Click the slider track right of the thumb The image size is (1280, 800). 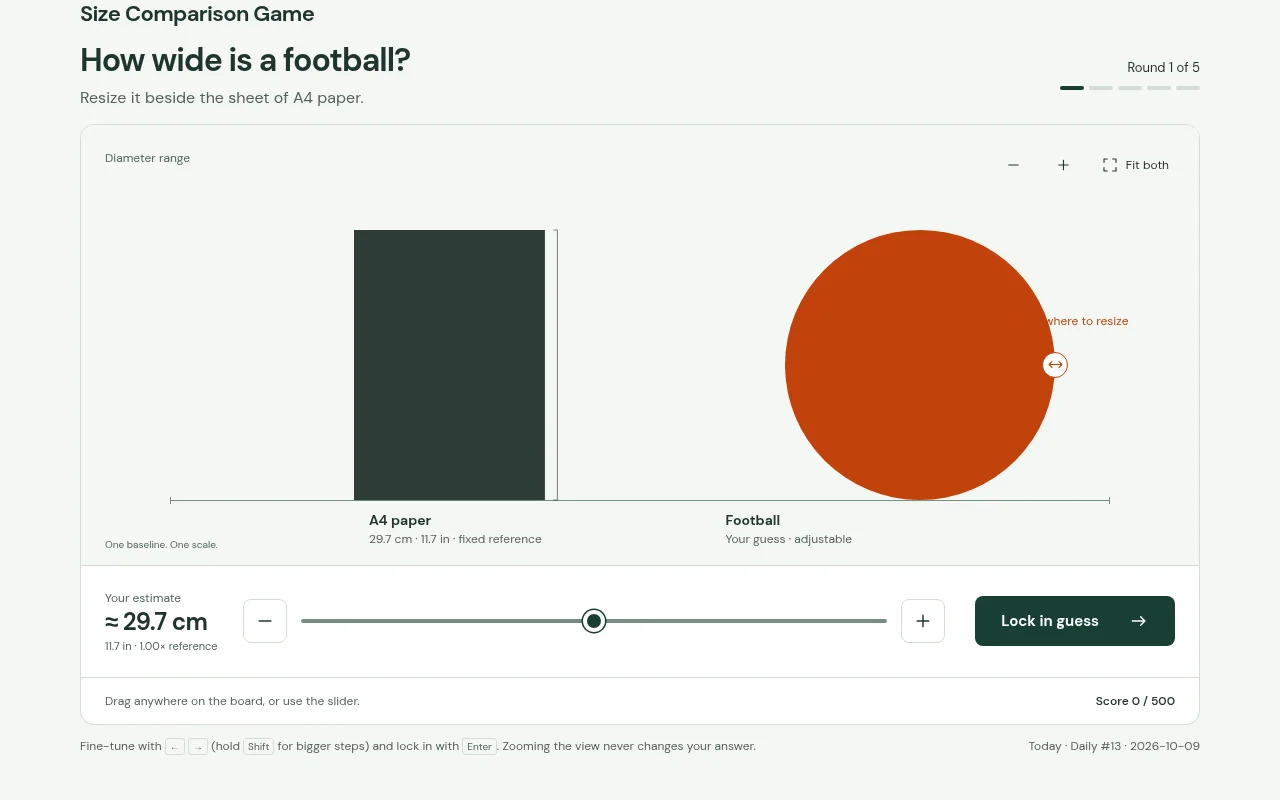click(x=746, y=621)
